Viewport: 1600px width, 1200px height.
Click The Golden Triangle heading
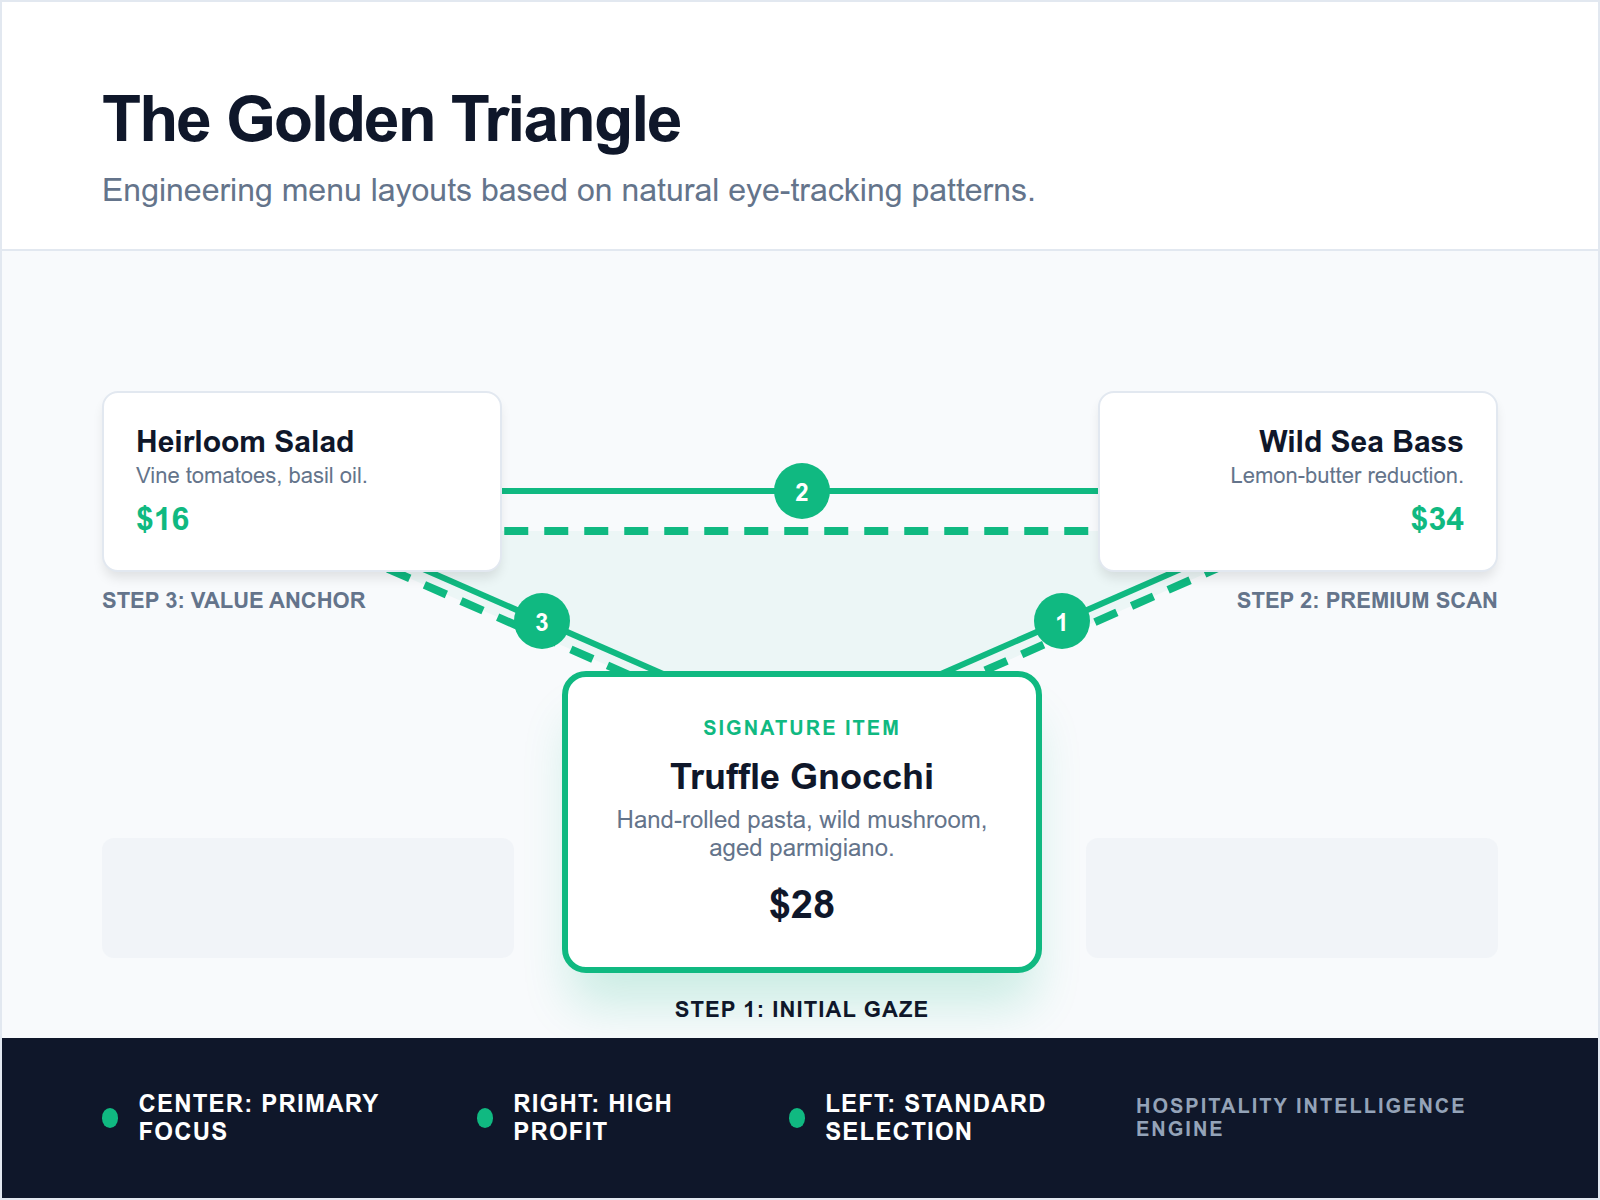pyautogui.click(x=392, y=120)
